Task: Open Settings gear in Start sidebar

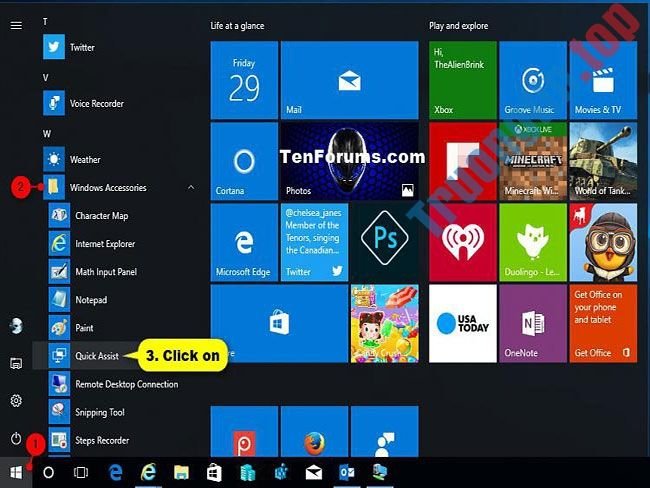Action: click(16, 400)
